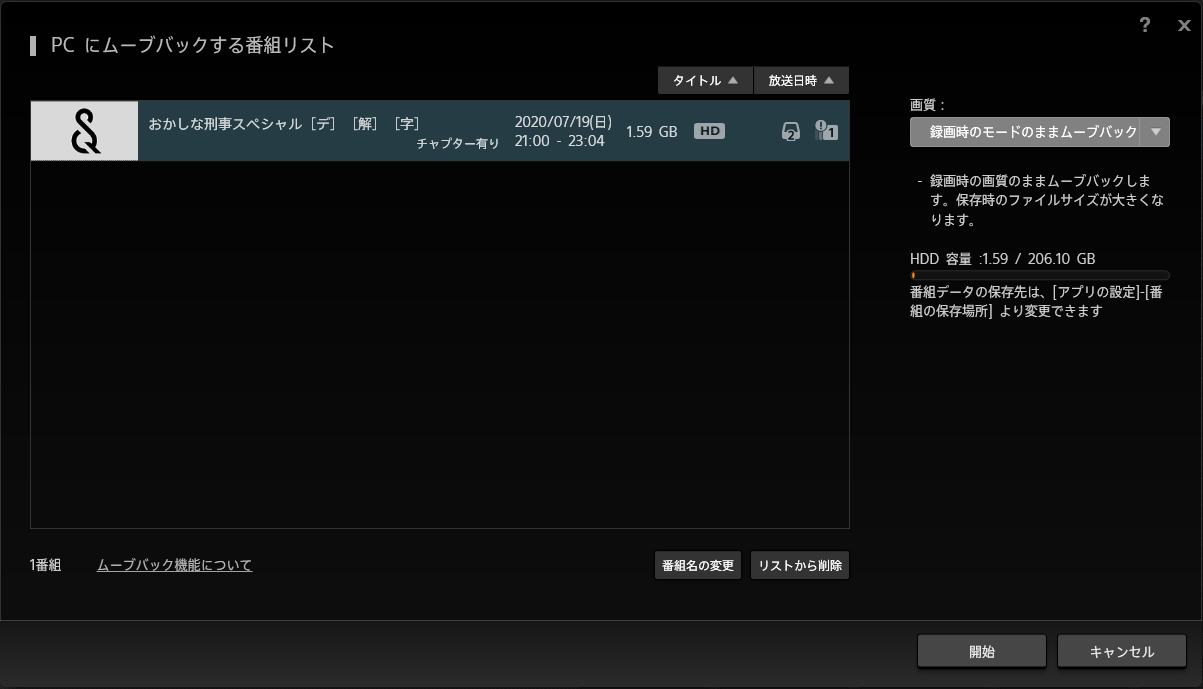Click the program thumbnail logo

coord(85,131)
